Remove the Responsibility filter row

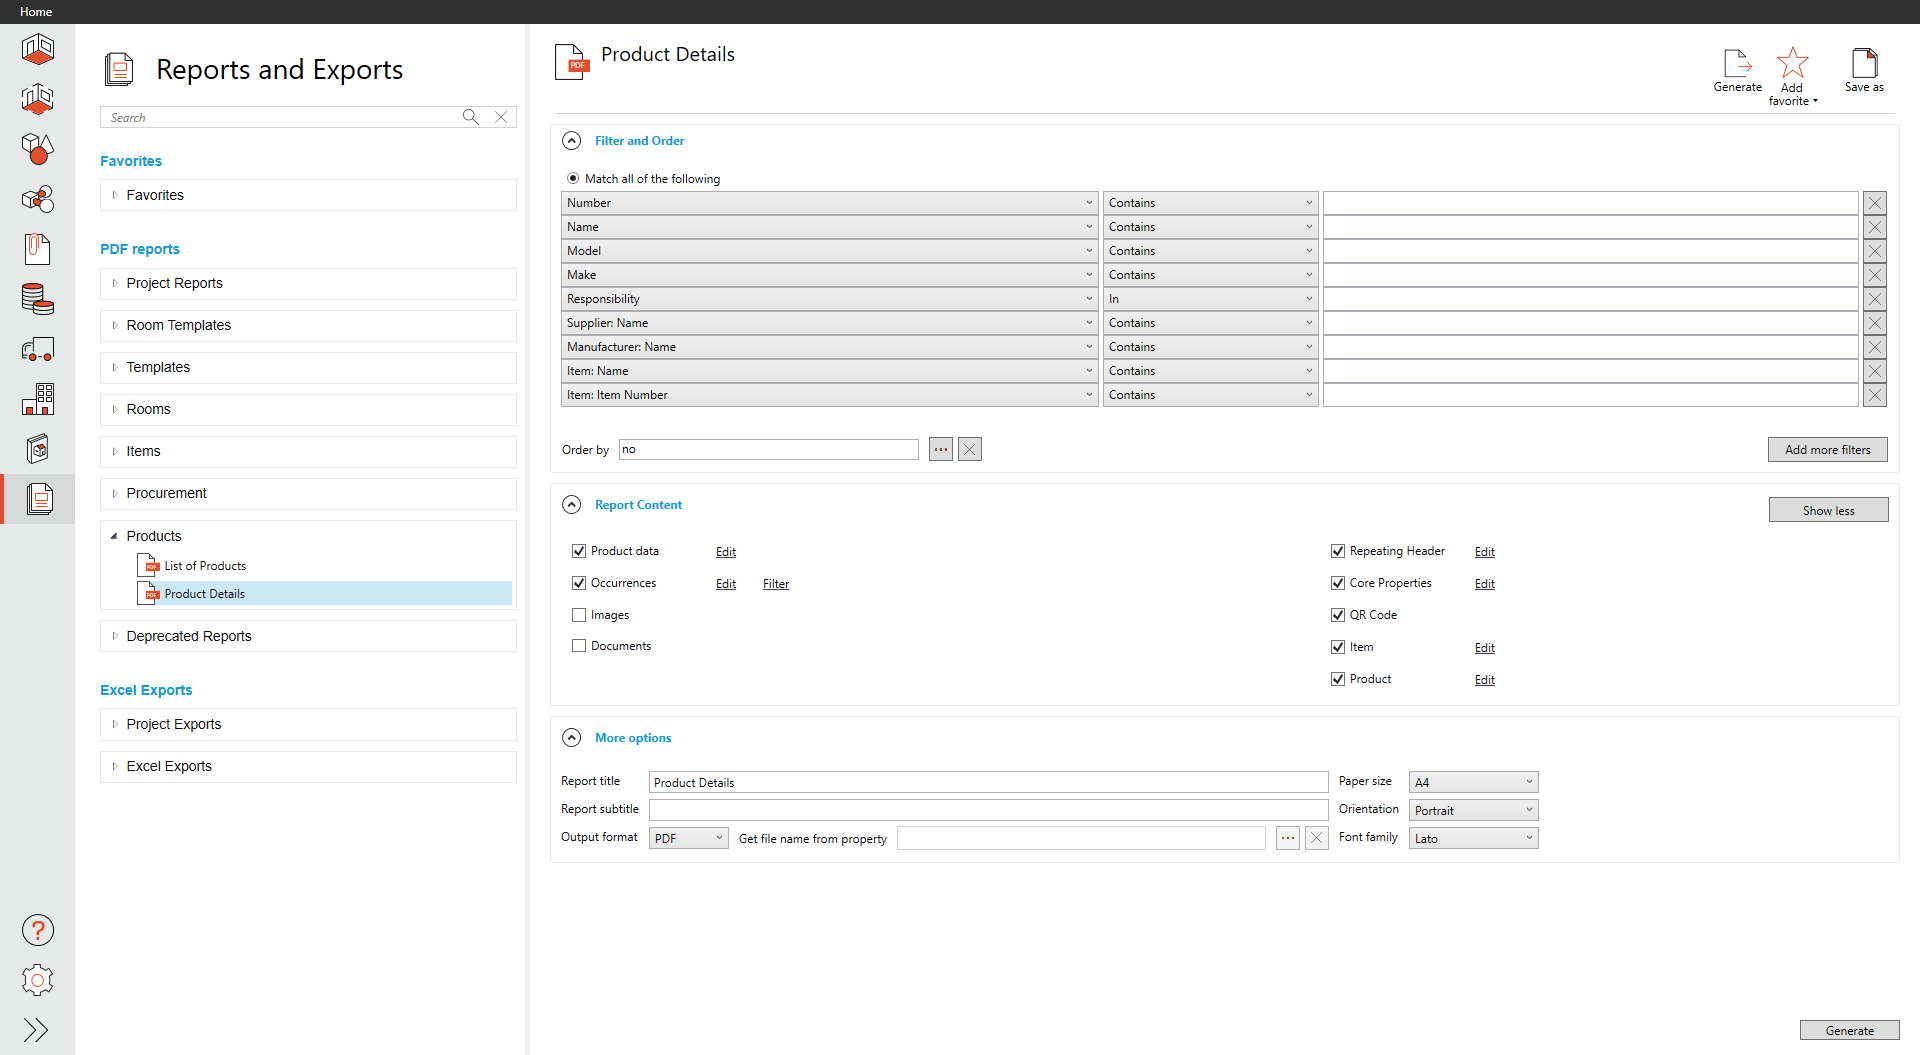[x=1875, y=299]
